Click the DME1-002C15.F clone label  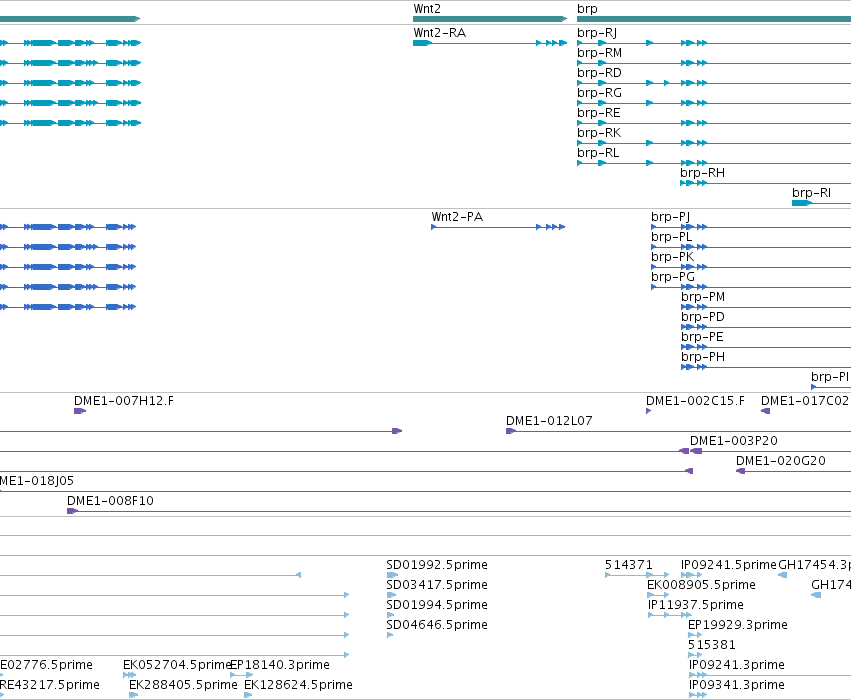tap(695, 401)
